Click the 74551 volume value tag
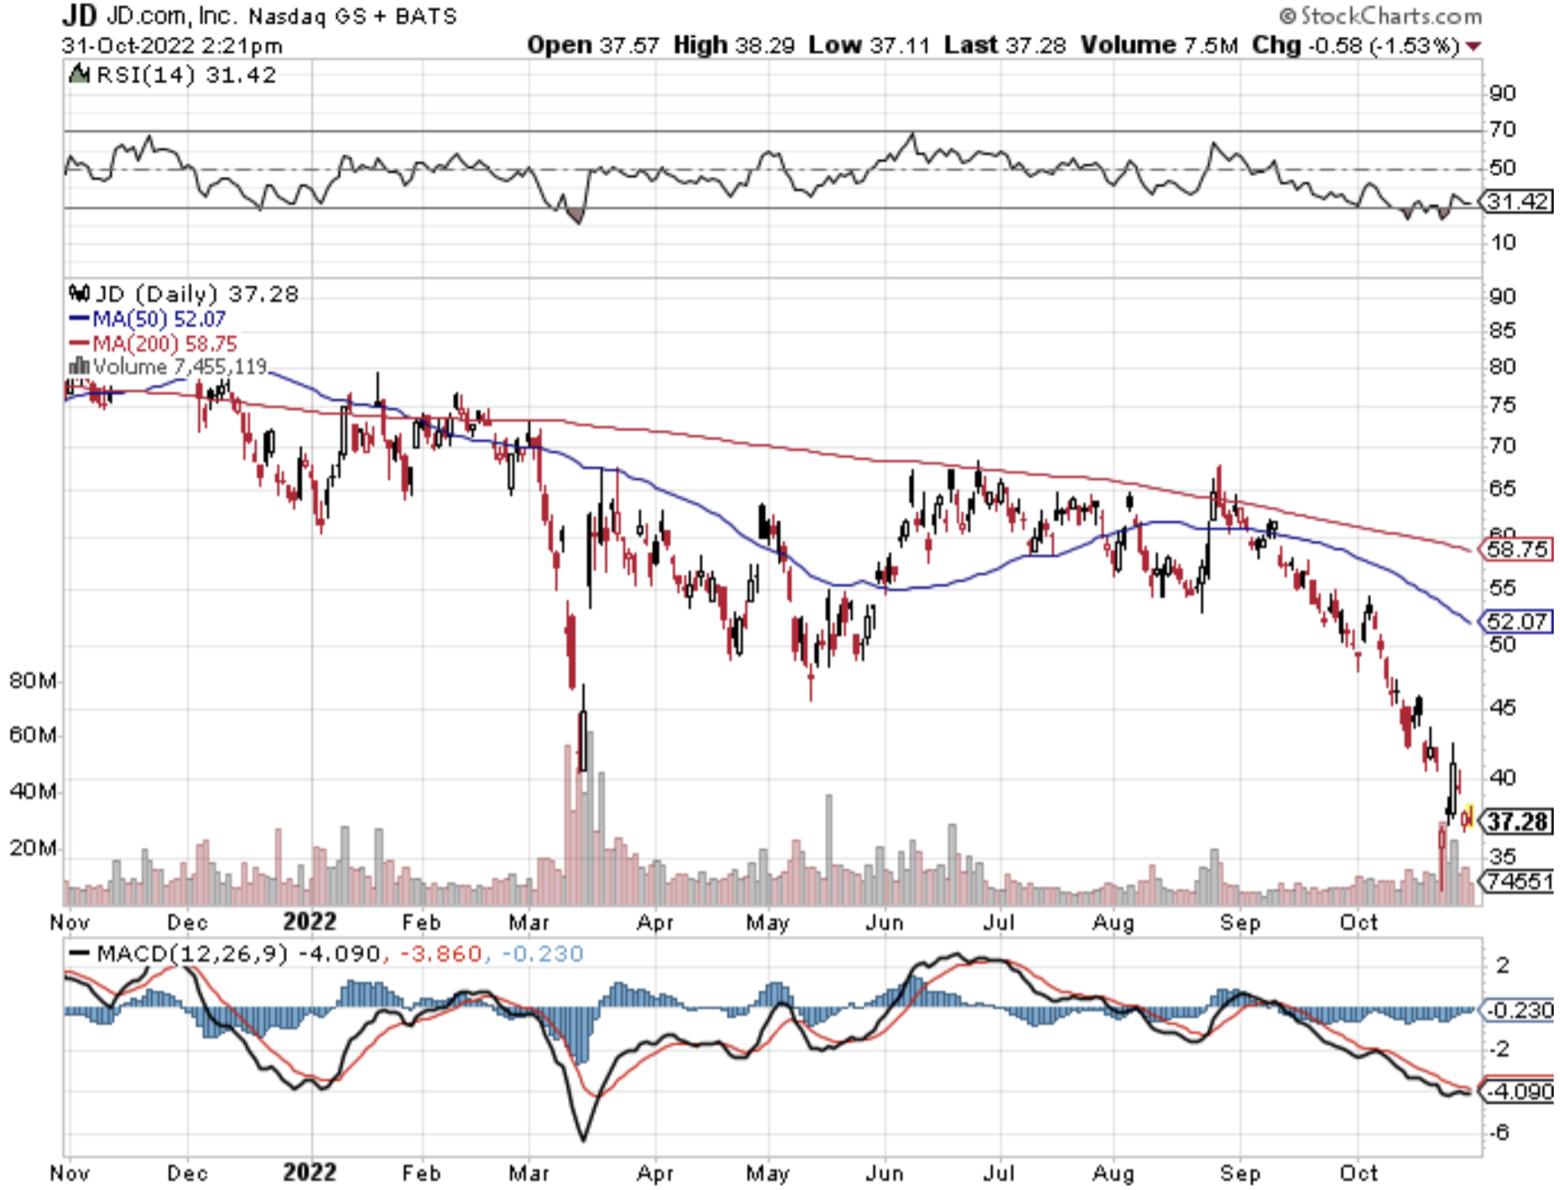This screenshot has width=1560, height=1190. (1517, 881)
